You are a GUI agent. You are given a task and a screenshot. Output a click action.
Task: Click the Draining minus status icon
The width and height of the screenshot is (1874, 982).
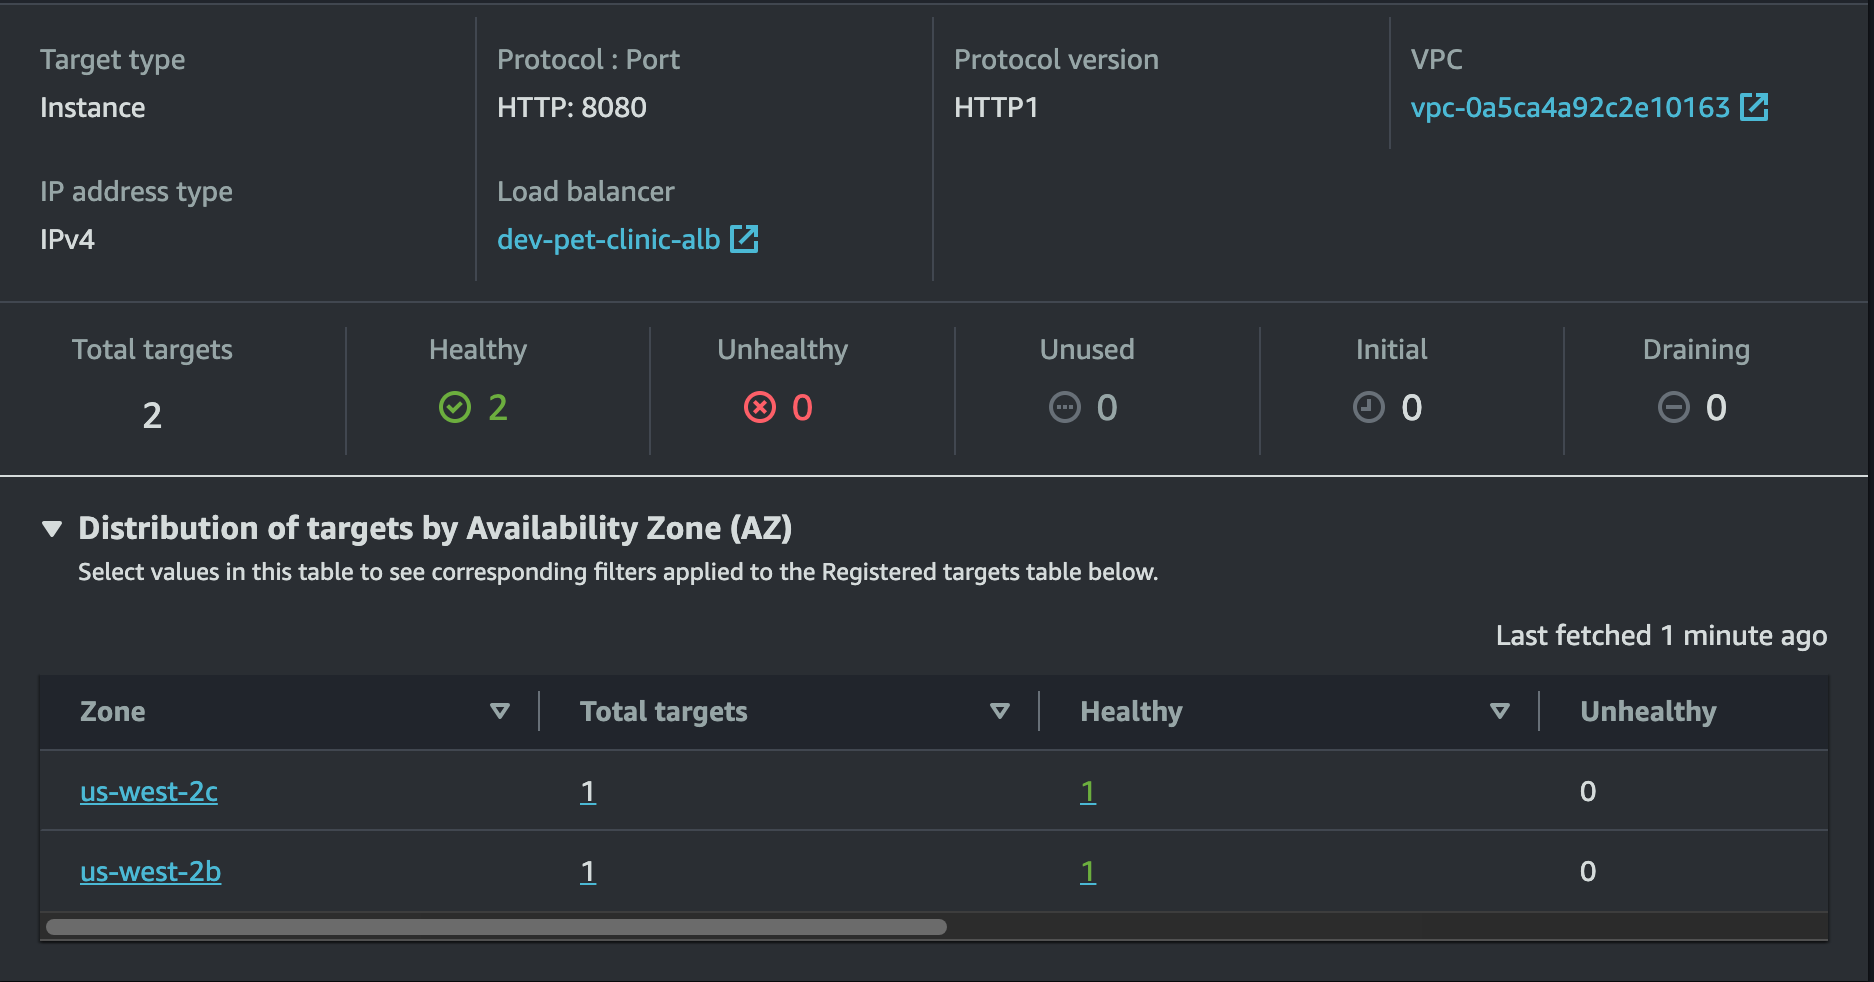pos(1674,408)
